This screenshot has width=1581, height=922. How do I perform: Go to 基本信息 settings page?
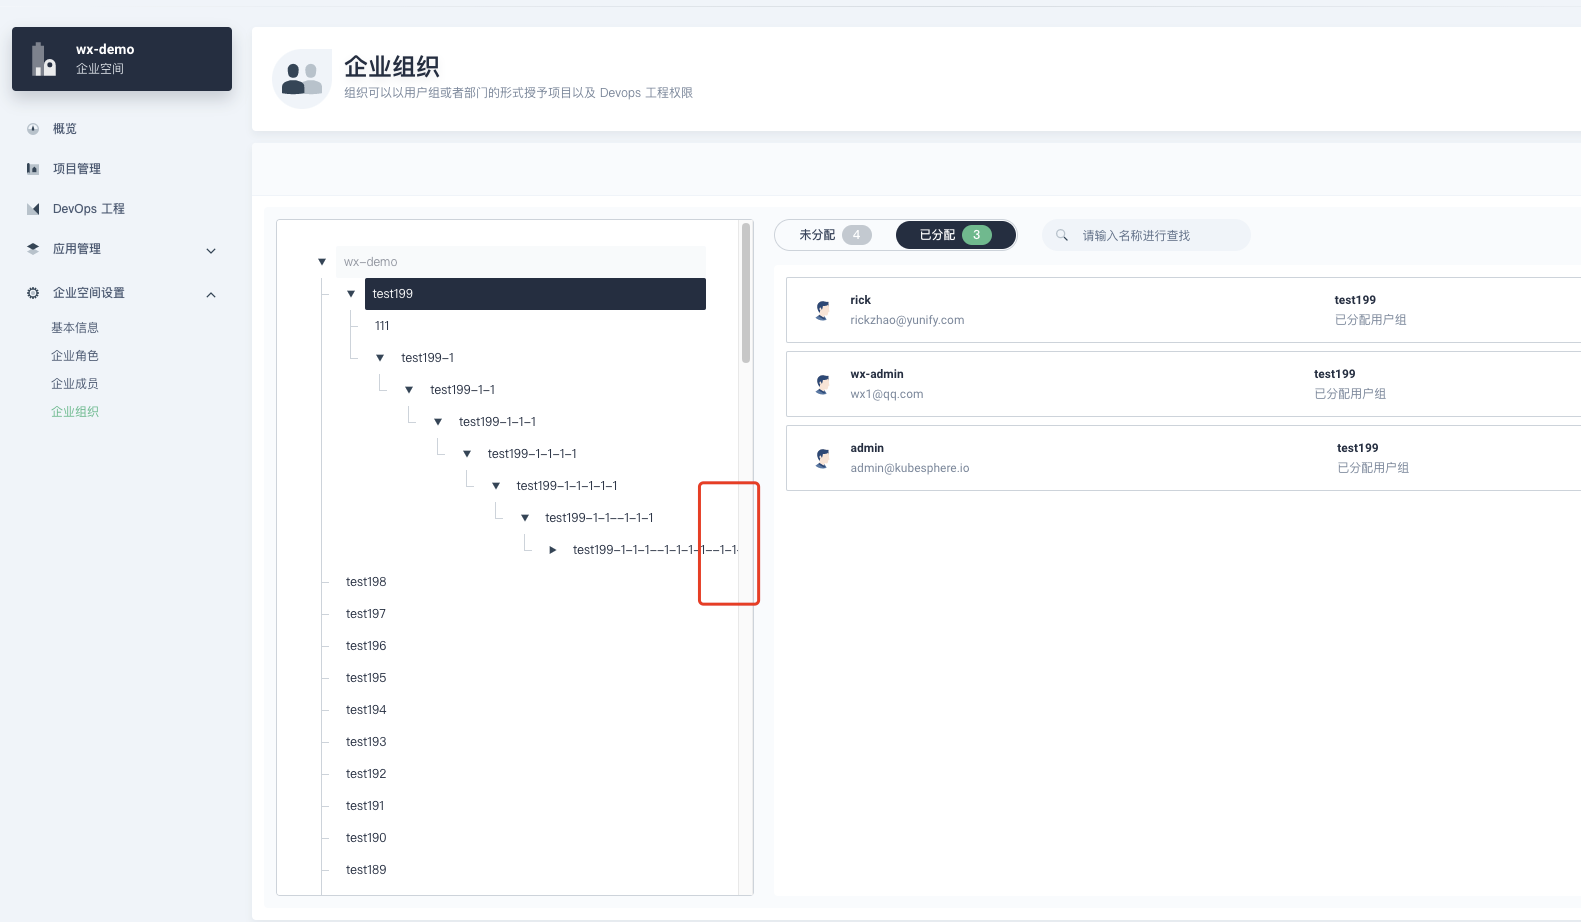click(75, 328)
